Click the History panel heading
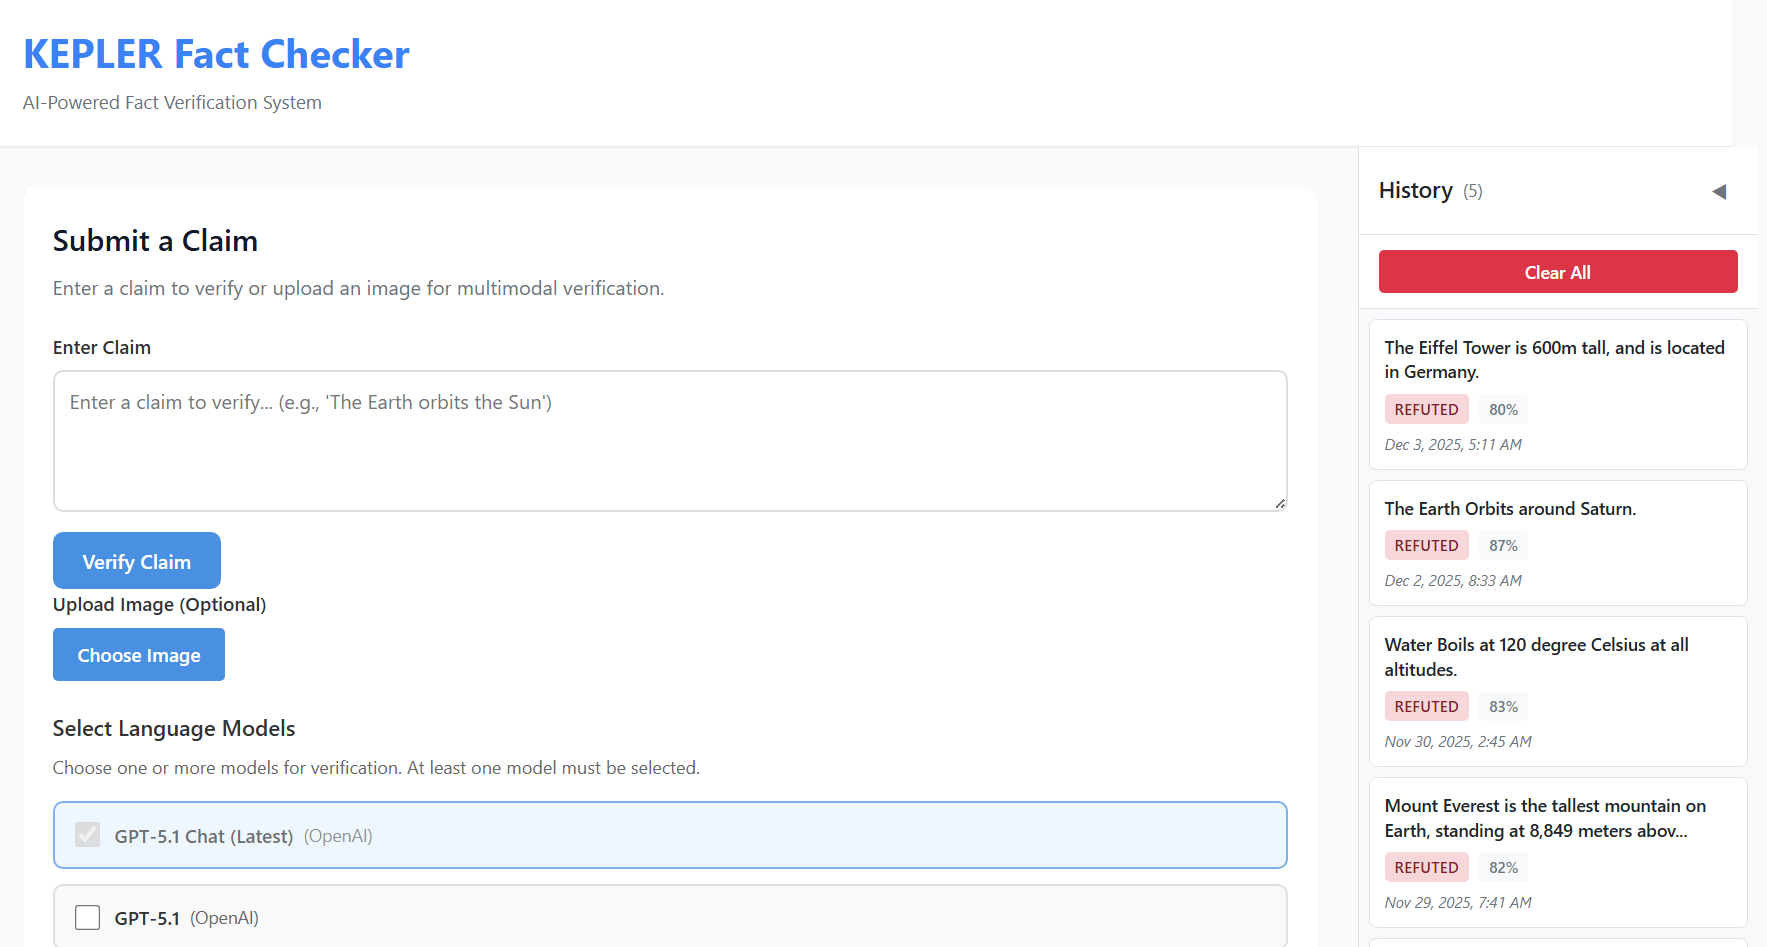 pos(1415,190)
